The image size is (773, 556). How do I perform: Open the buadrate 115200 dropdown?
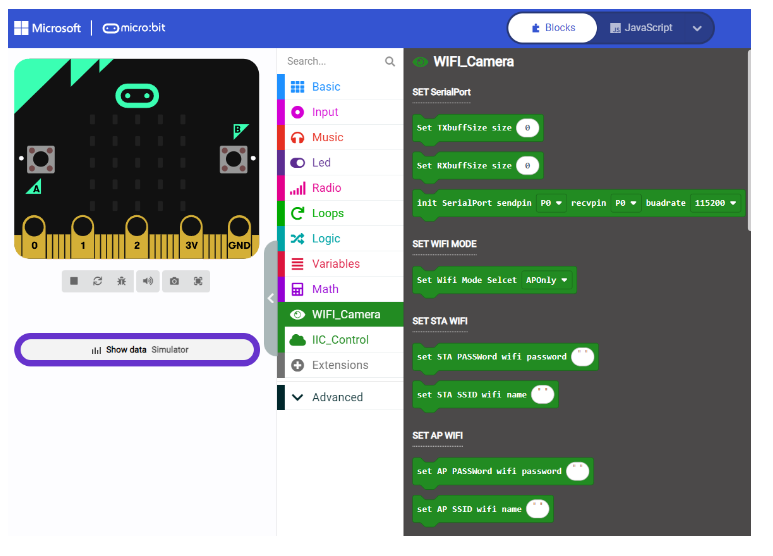(x=715, y=203)
